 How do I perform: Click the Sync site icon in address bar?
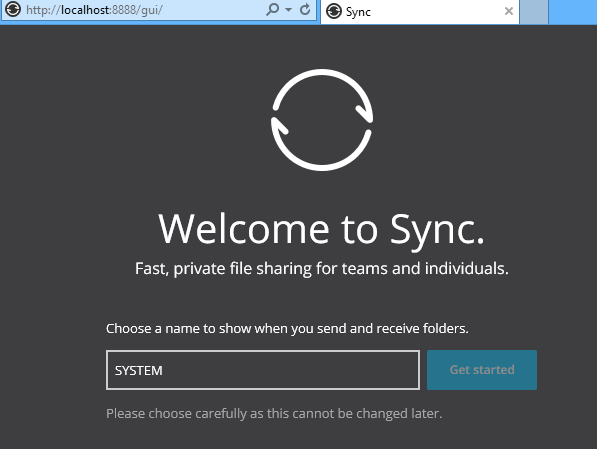13,10
